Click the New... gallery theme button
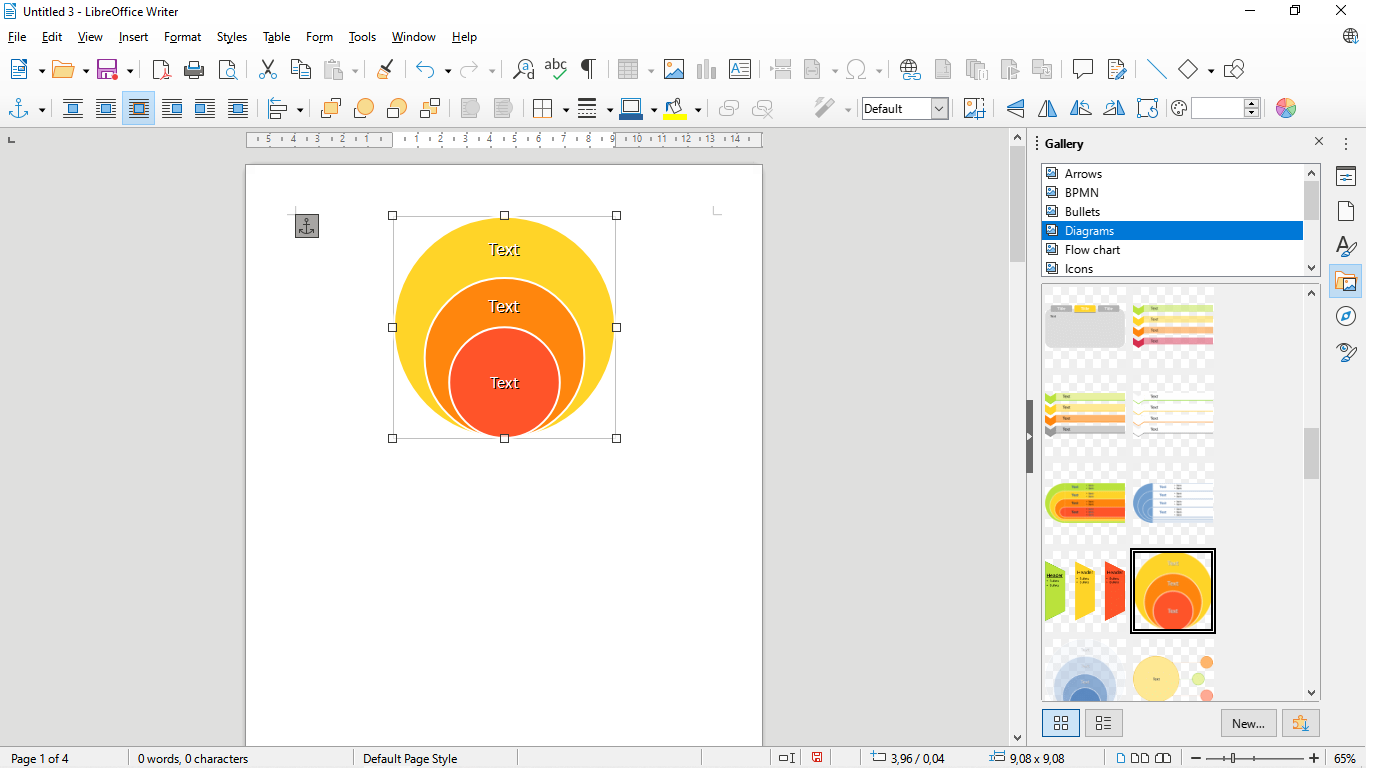Screen dimensions: 1386x768 pos(1248,722)
